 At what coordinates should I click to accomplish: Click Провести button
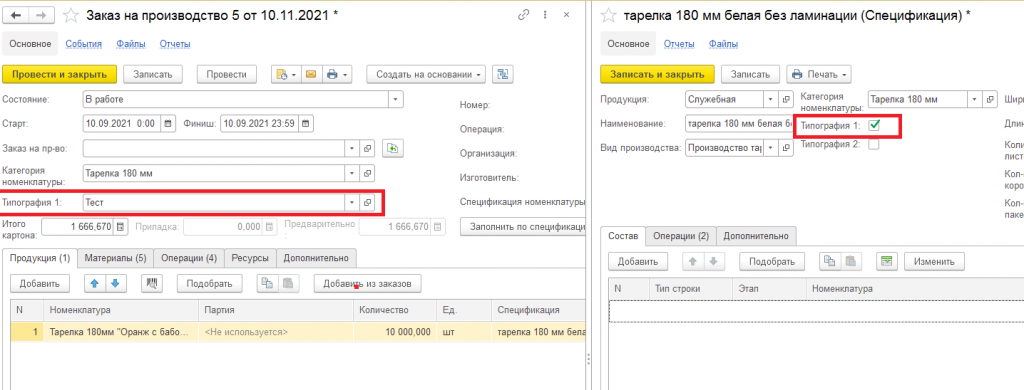[227, 74]
